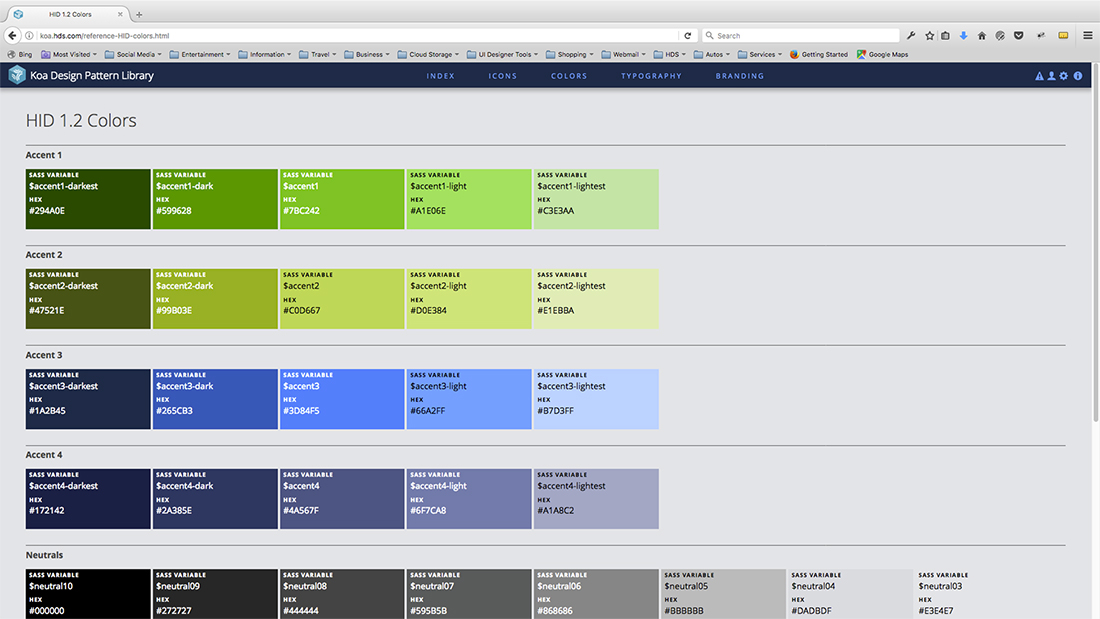Reload the page with the refresh icon
This screenshot has width=1100, height=619.
coord(688,35)
